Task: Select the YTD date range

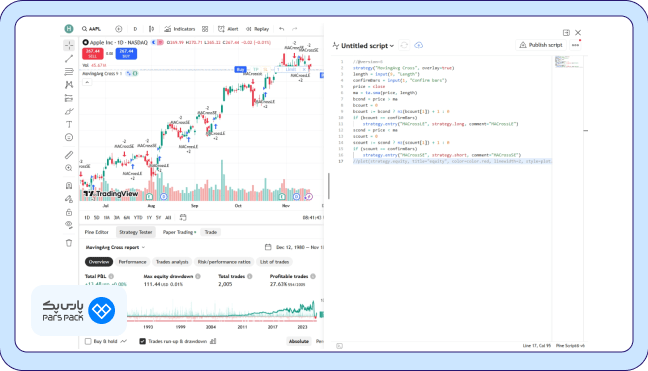Action: coord(138,217)
